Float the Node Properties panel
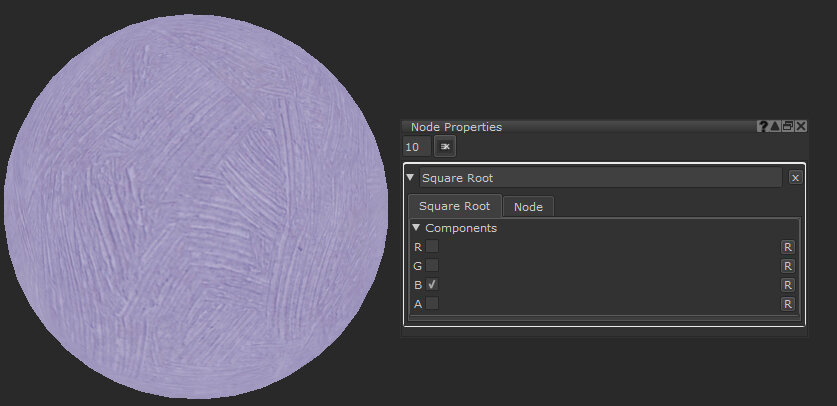 tap(788, 127)
